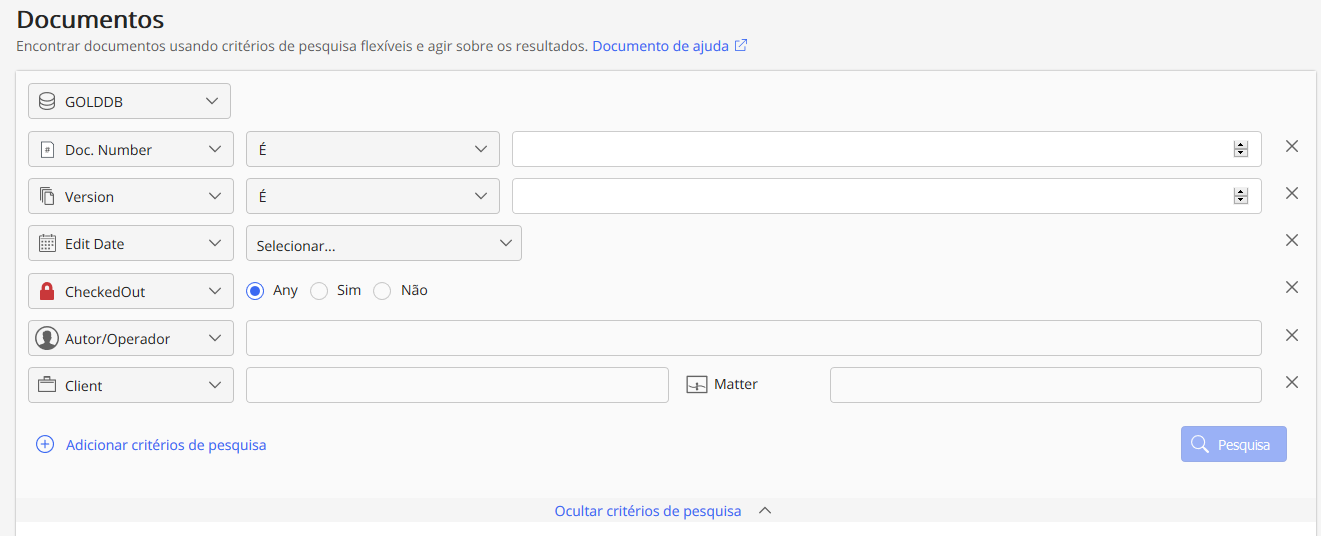This screenshot has height=536, width=1321.
Task: Click the Autor/Operador text field
Action: pyautogui.click(x=753, y=338)
